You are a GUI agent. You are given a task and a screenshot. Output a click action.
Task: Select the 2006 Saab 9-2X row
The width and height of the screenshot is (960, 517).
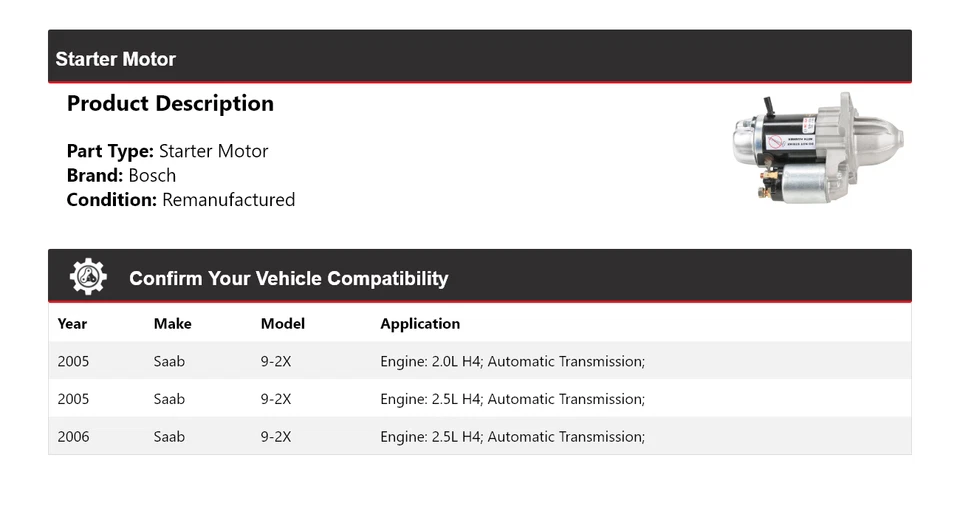[x=480, y=436]
